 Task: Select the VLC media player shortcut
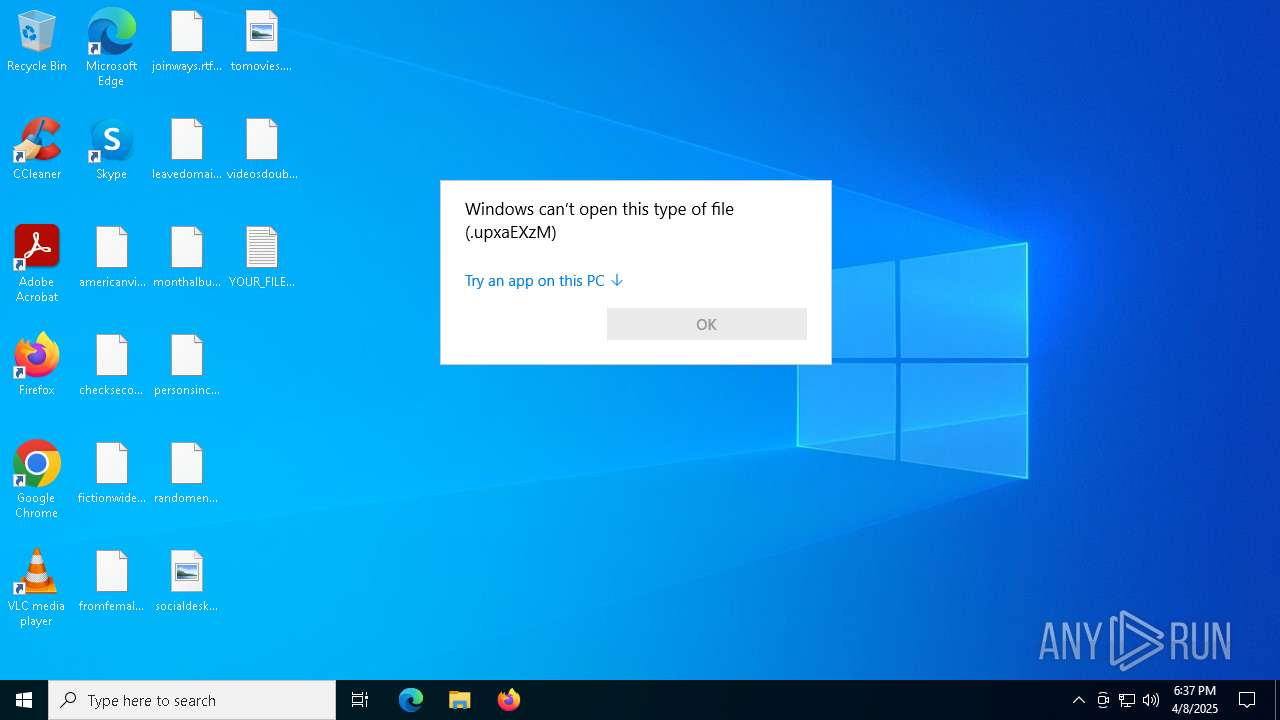pos(37,588)
